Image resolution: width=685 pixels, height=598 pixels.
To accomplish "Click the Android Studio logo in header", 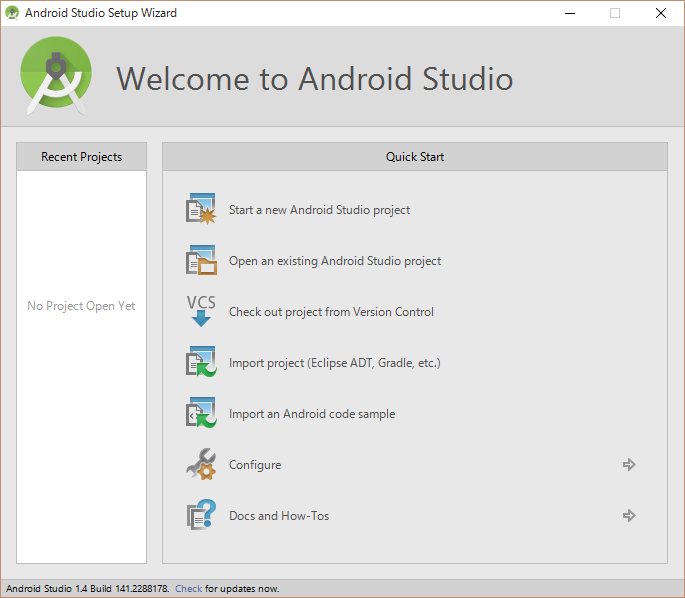I will click(56, 76).
